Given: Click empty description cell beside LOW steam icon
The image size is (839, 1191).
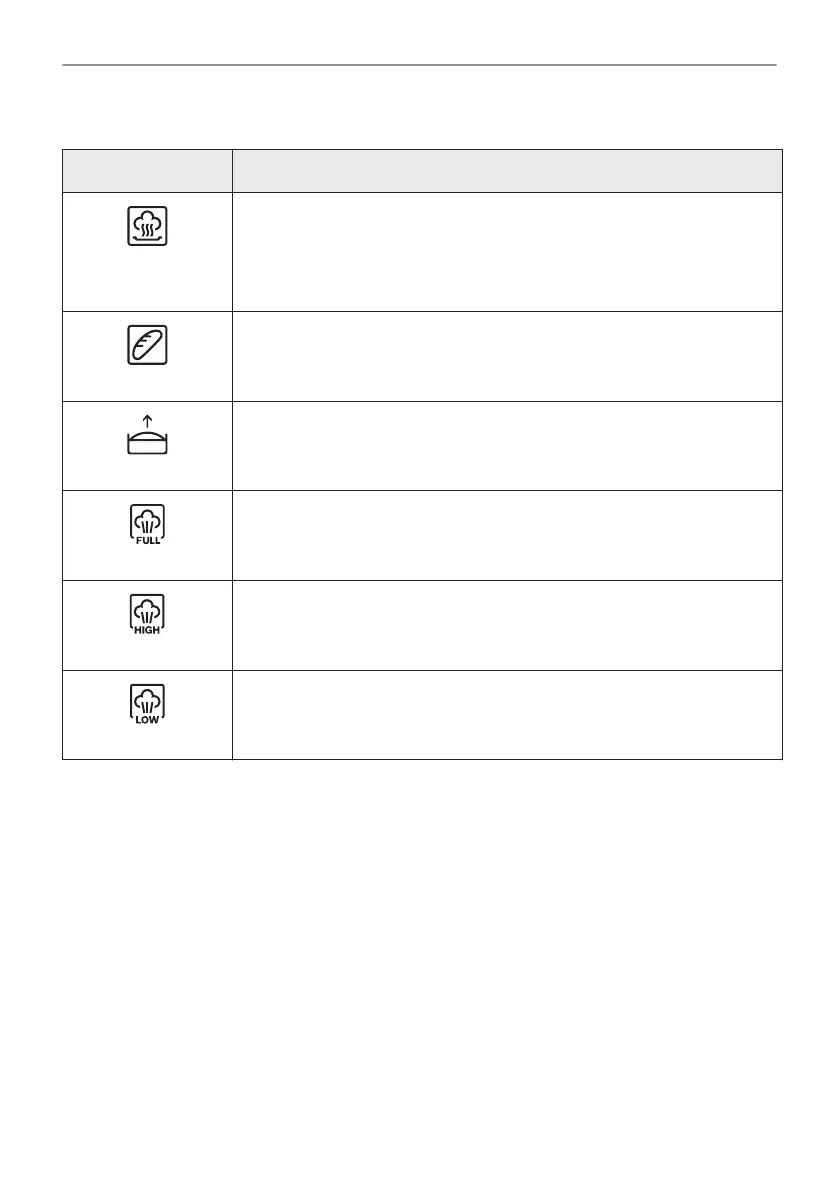Looking at the screenshot, I should pos(507,714).
